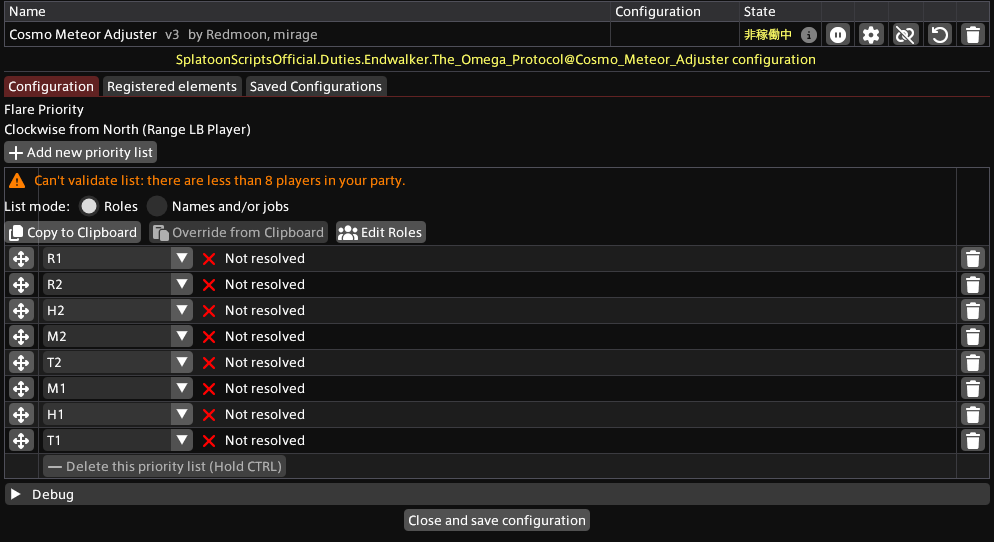The width and height of the screenshot is (994, 542).
Task: Click the broken link icon in header row
Action: coord(905,34)
